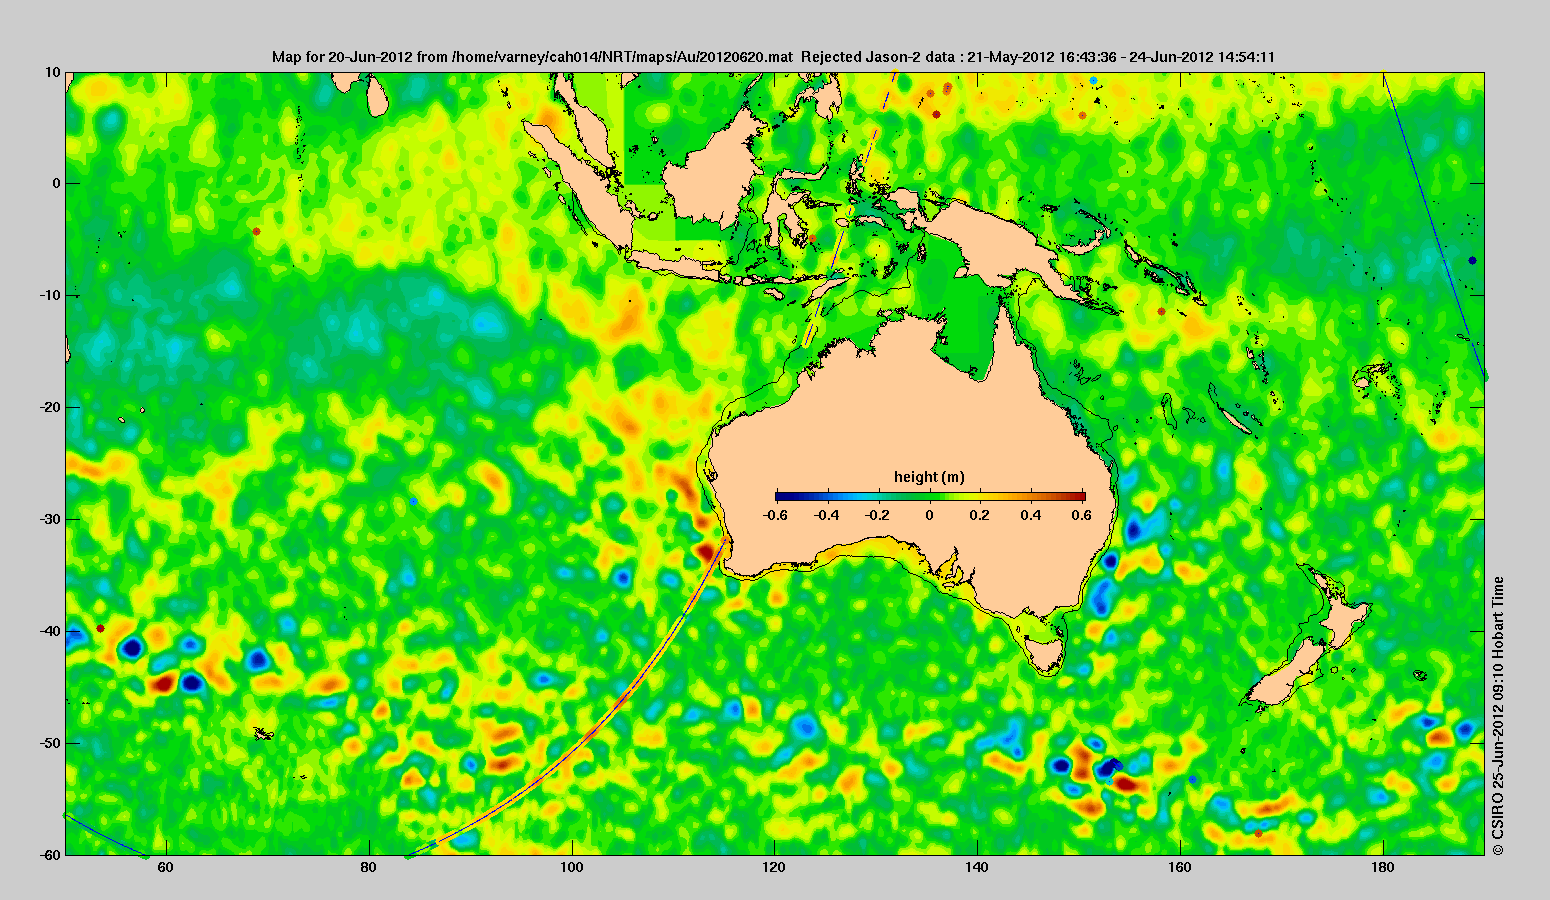Screen dimensions: 1550x900
Task: Click the dark blue end of height colorbar
Action: click(x=783, y=496)
